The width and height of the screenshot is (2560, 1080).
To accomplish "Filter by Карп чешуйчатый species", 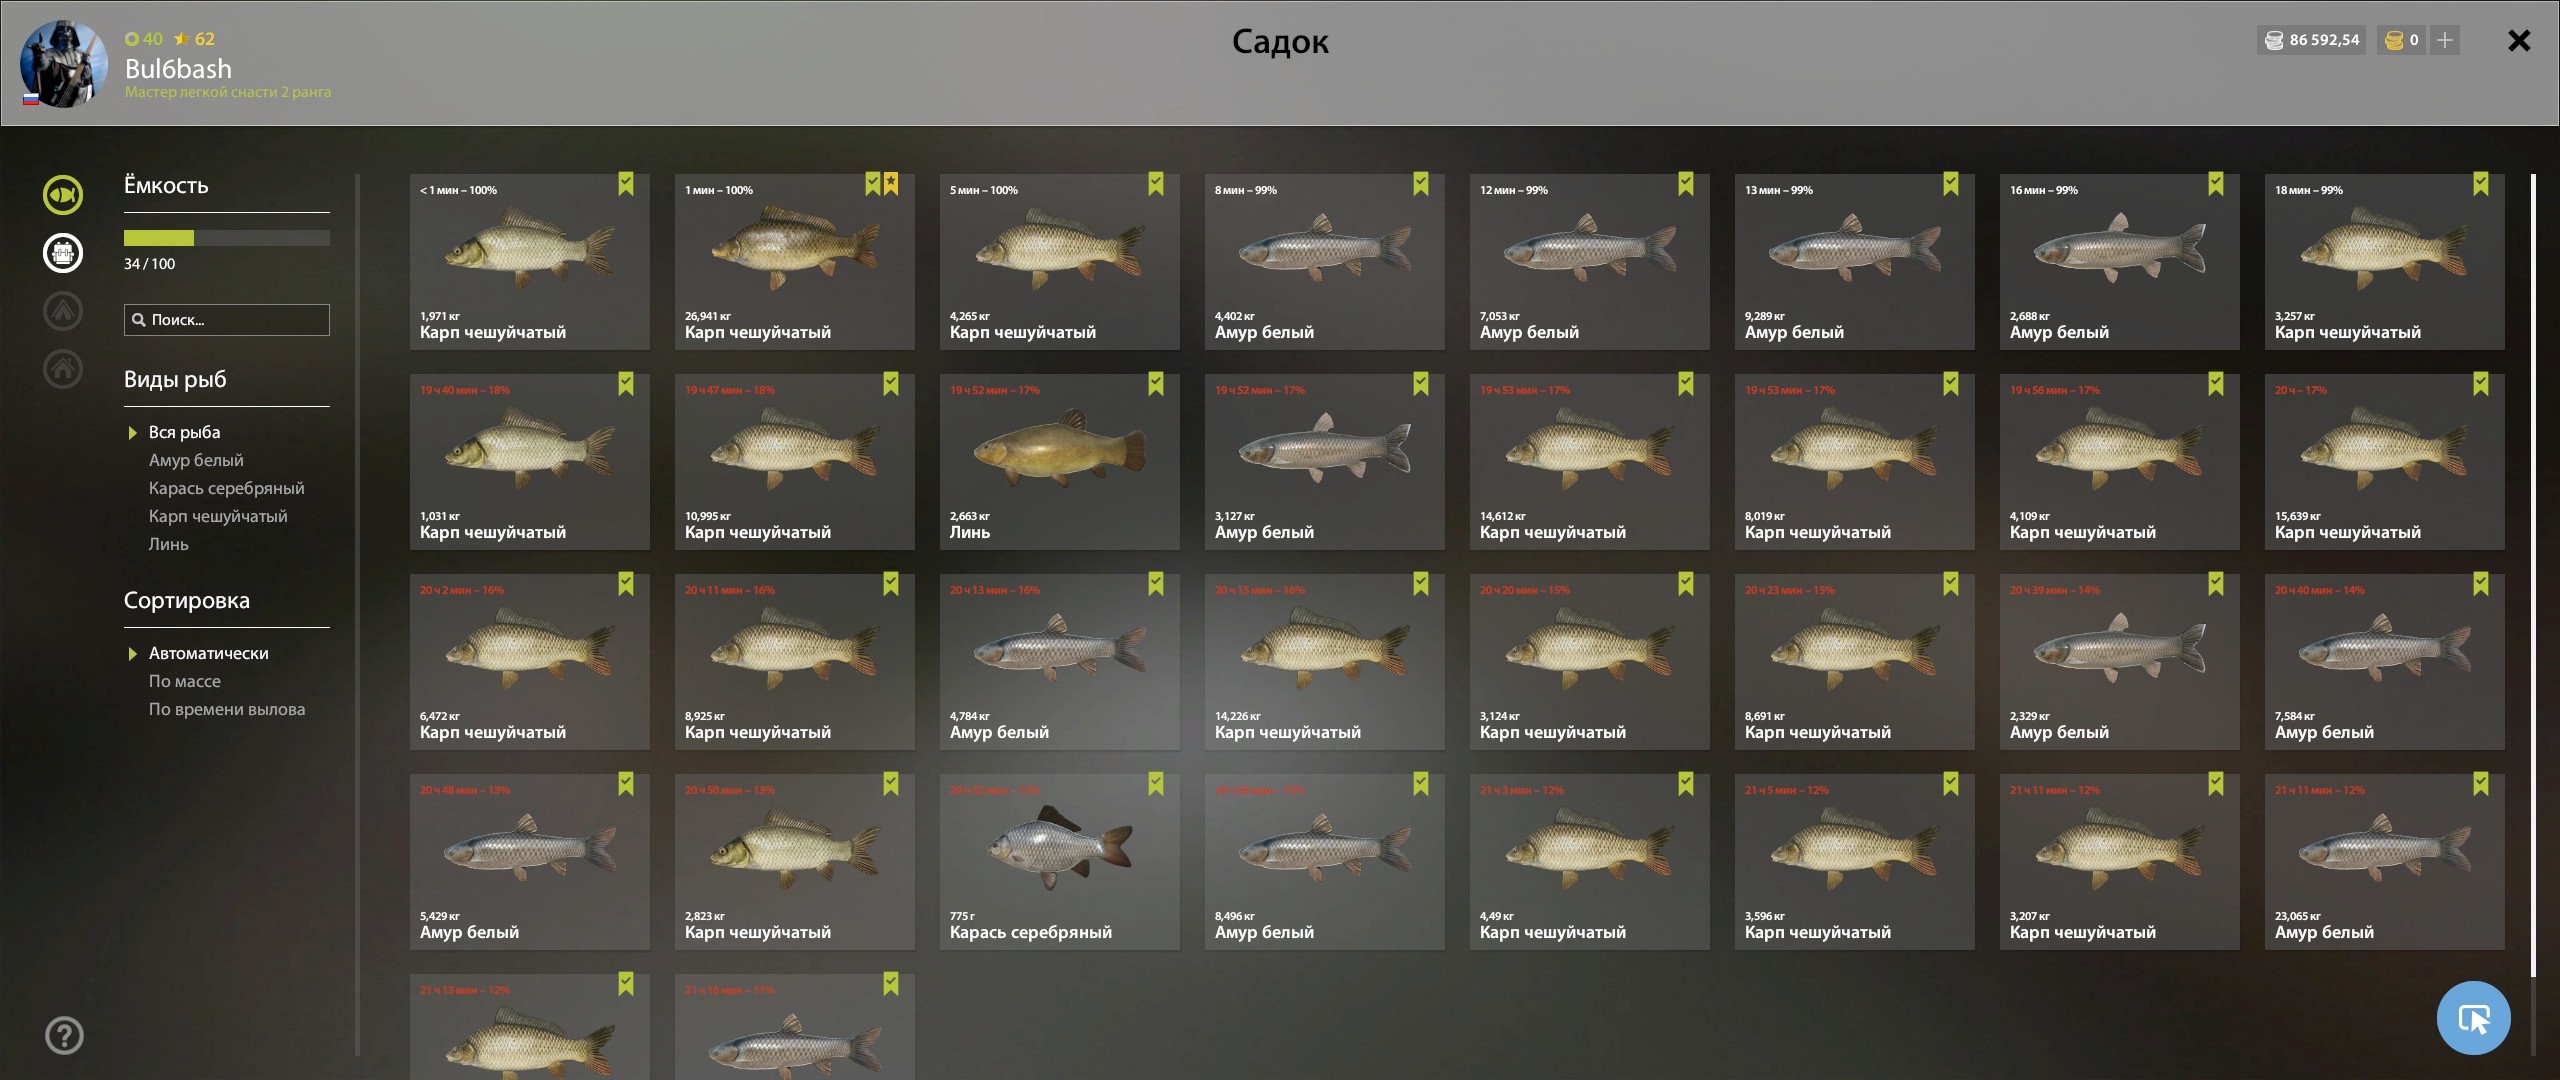I will [218, 516].
